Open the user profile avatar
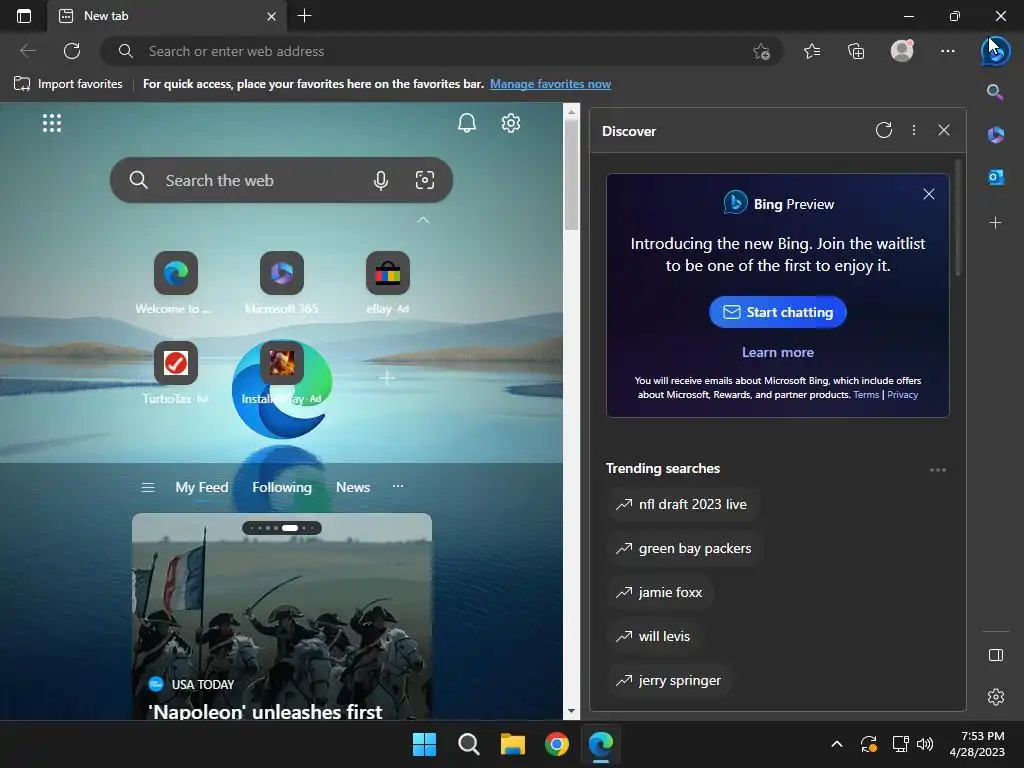1024x768 pixels. click(902, 51)
